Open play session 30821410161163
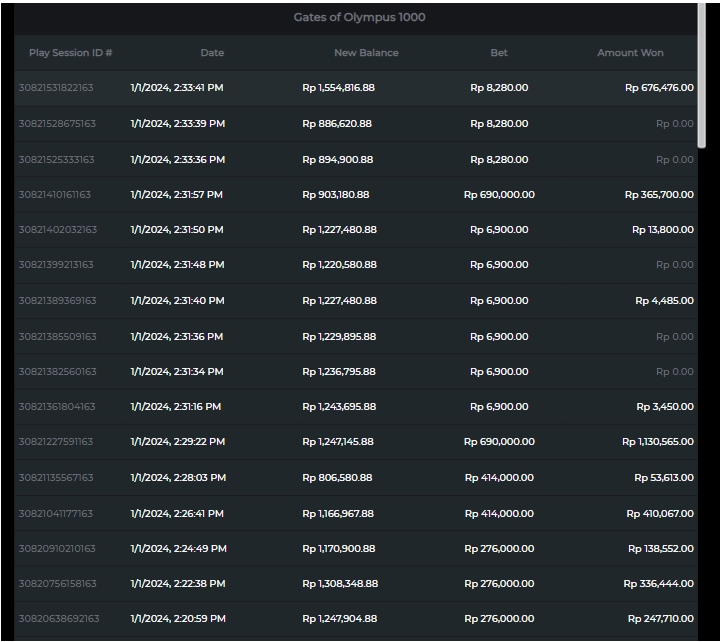Screen dimensions: 720x642 pyautogui.click(x=54, y=195)
